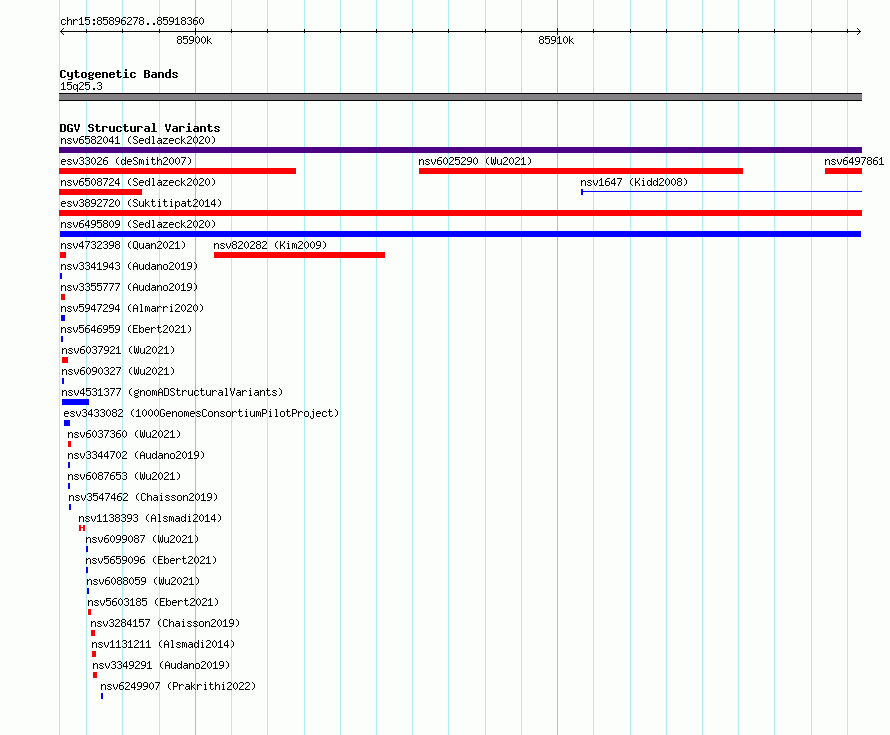The height and width of the screenshot is (735, 890).
Task: Click the red esv33026 variant bar
Action: pyautogui.click(x=178, y=171)
